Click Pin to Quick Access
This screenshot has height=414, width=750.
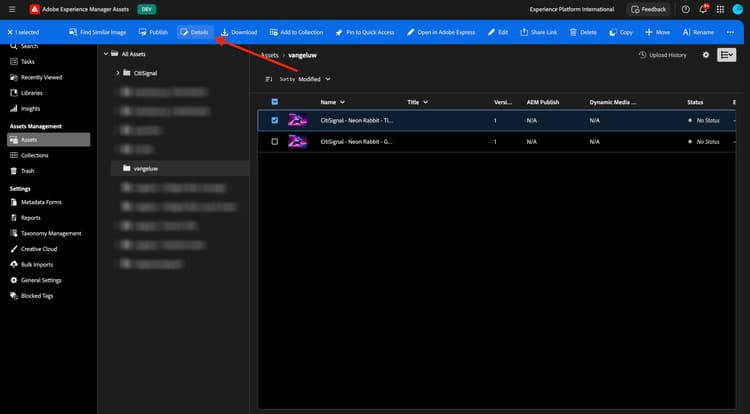[x=364, y=32]
